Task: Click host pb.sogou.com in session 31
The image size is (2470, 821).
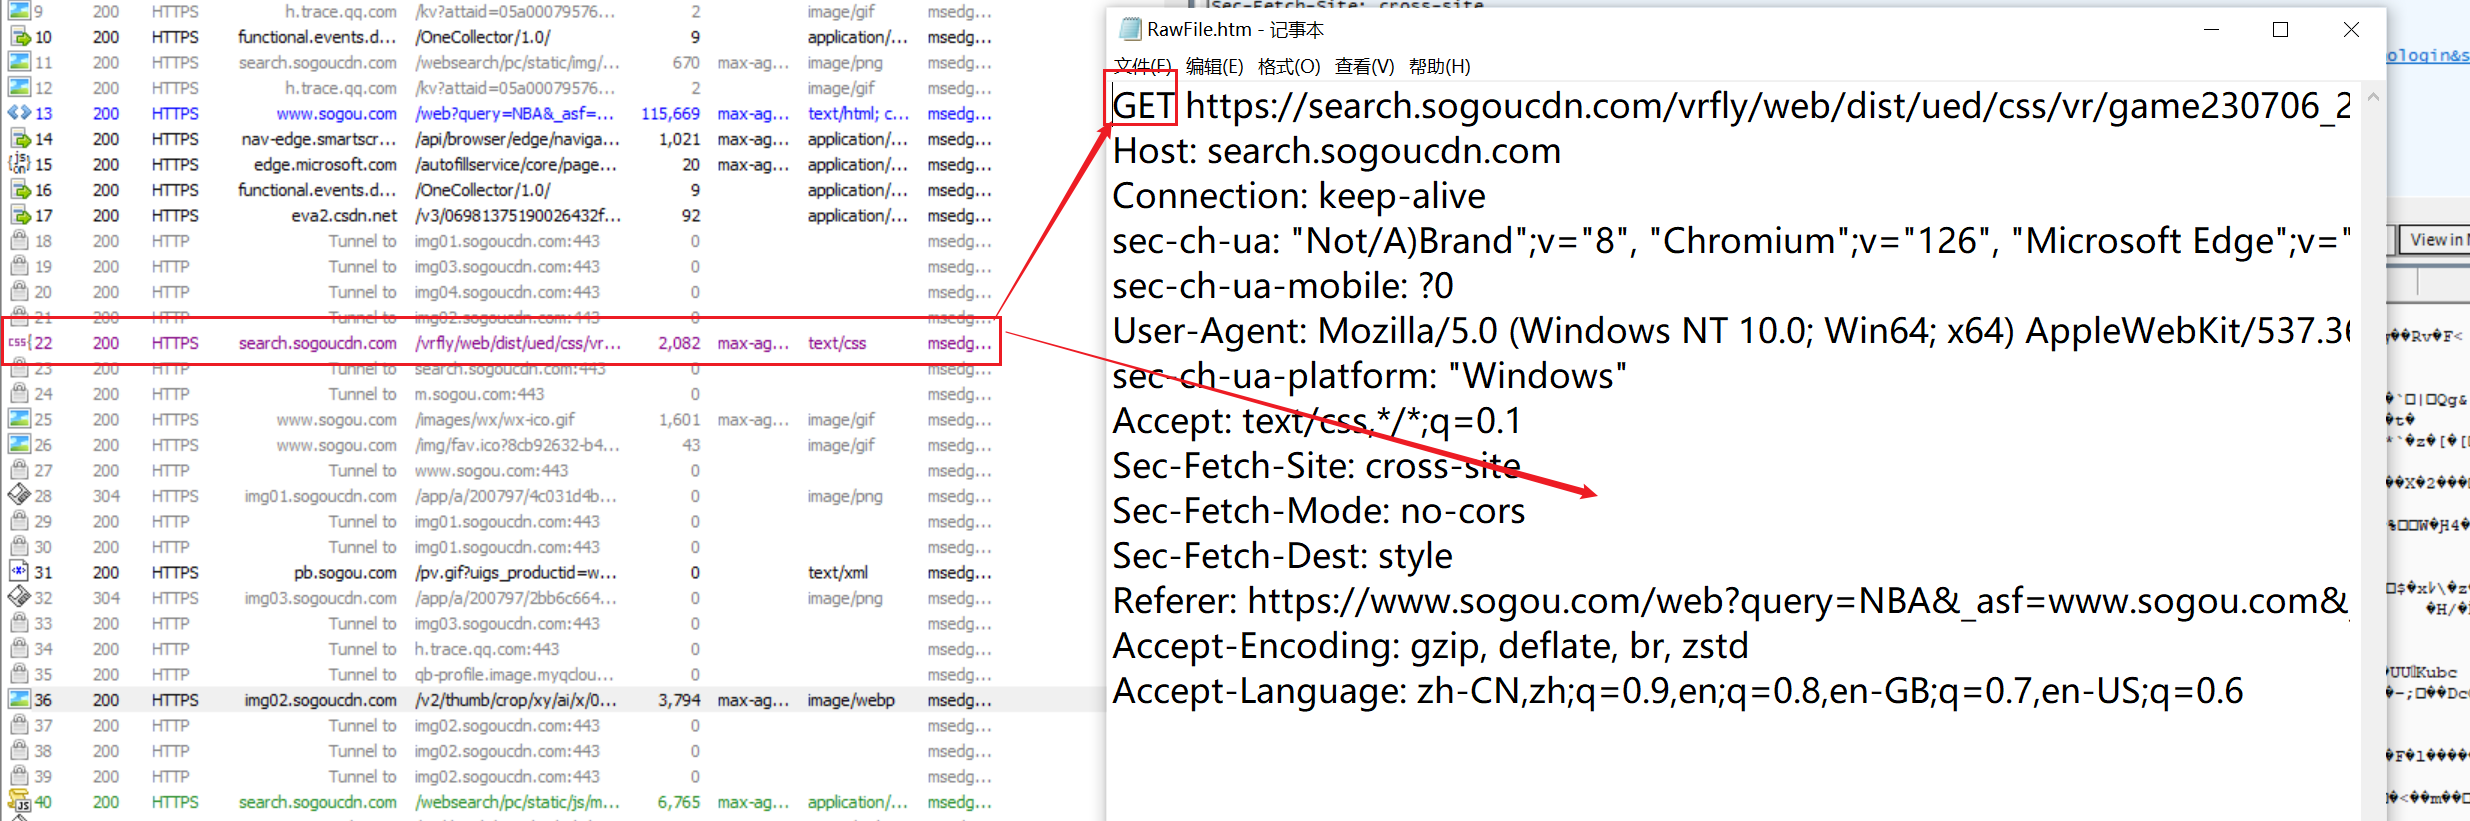Action: click(345, 572)
